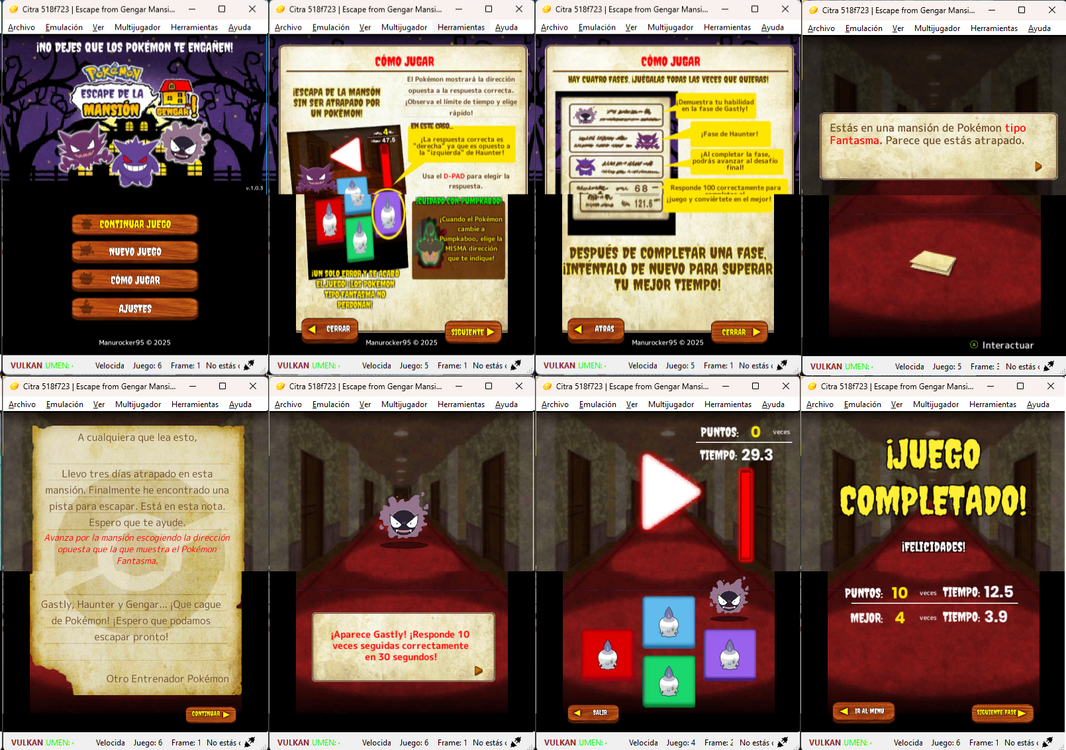Click the Gastly sprite beside the colored tiles
Screen dimensions: 1066x750
(729, 597)
